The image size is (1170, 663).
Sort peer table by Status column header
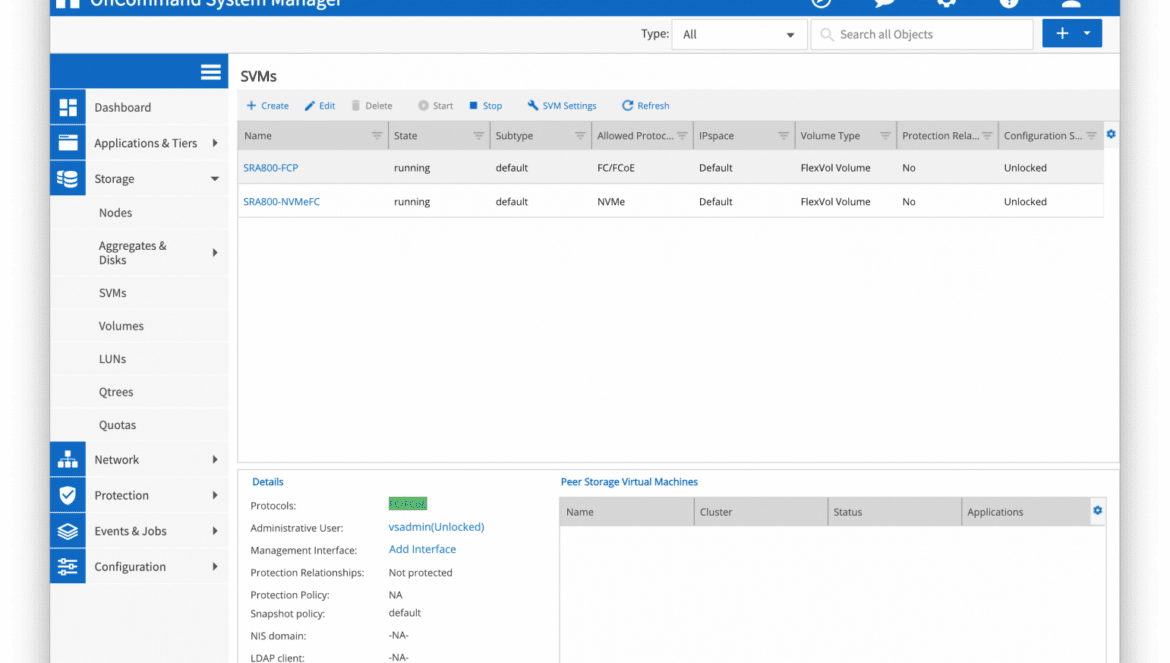(894, 512)
